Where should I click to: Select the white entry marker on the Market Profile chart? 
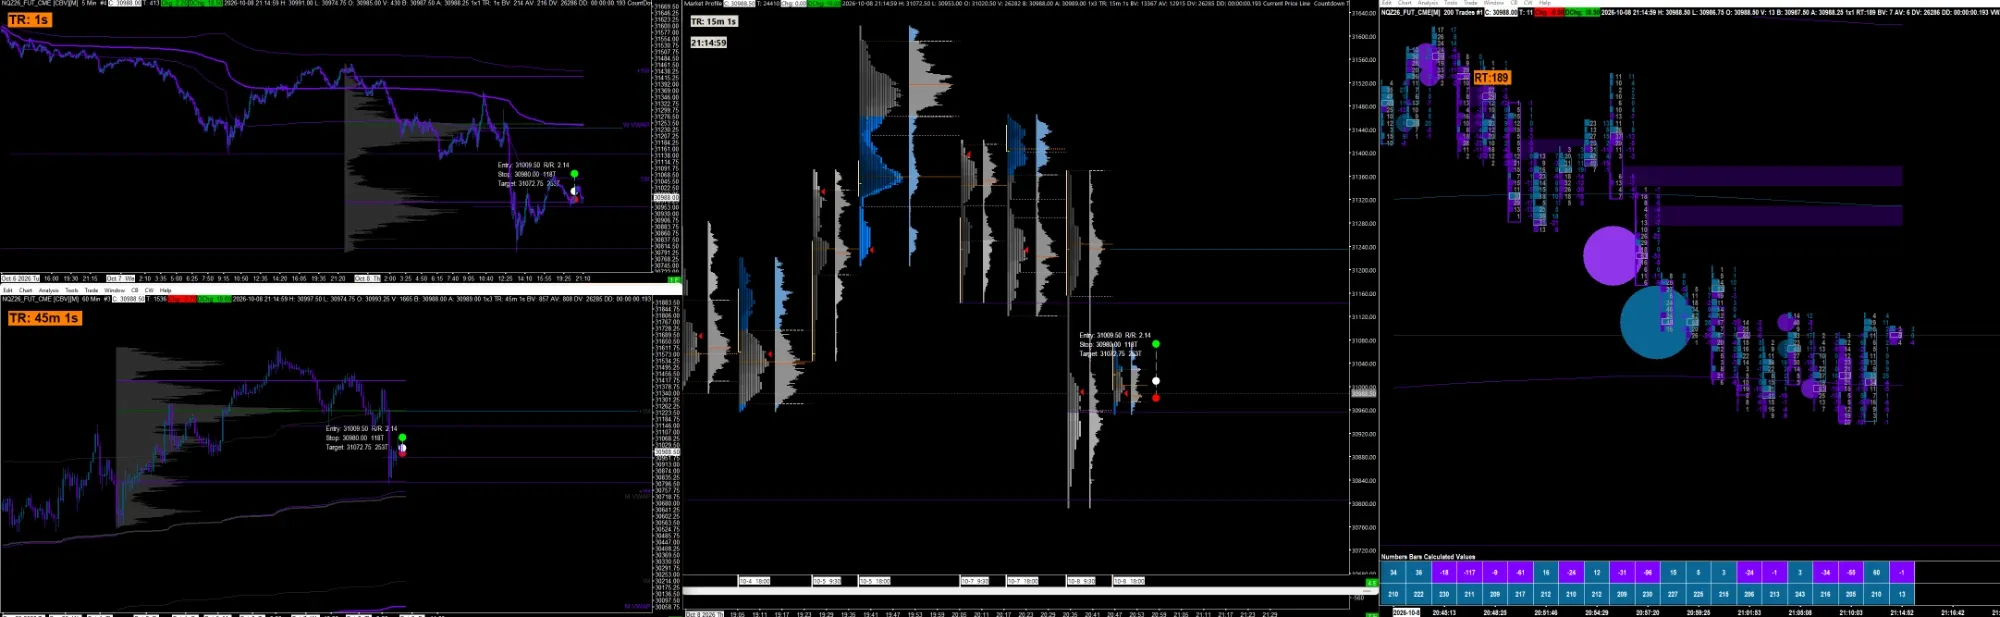coord(1156,381)
